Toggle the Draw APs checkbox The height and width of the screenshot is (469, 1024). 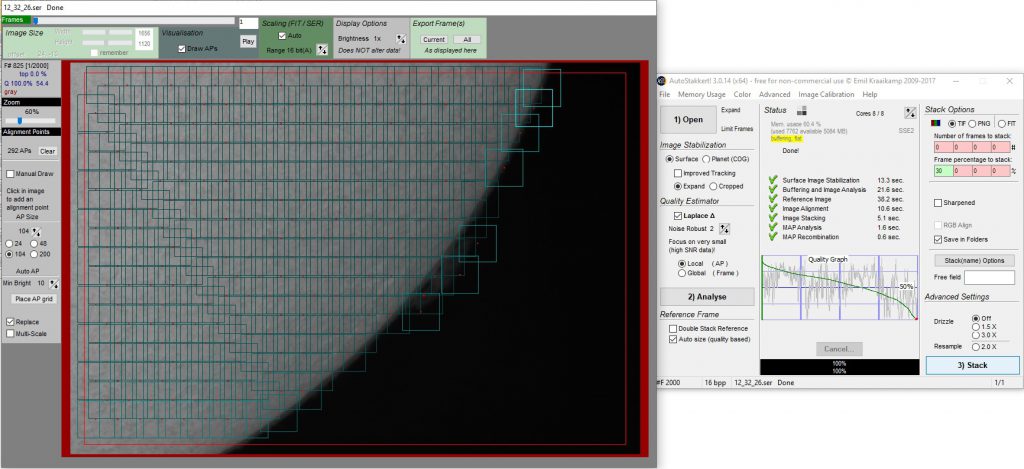(x=181, y=48)
